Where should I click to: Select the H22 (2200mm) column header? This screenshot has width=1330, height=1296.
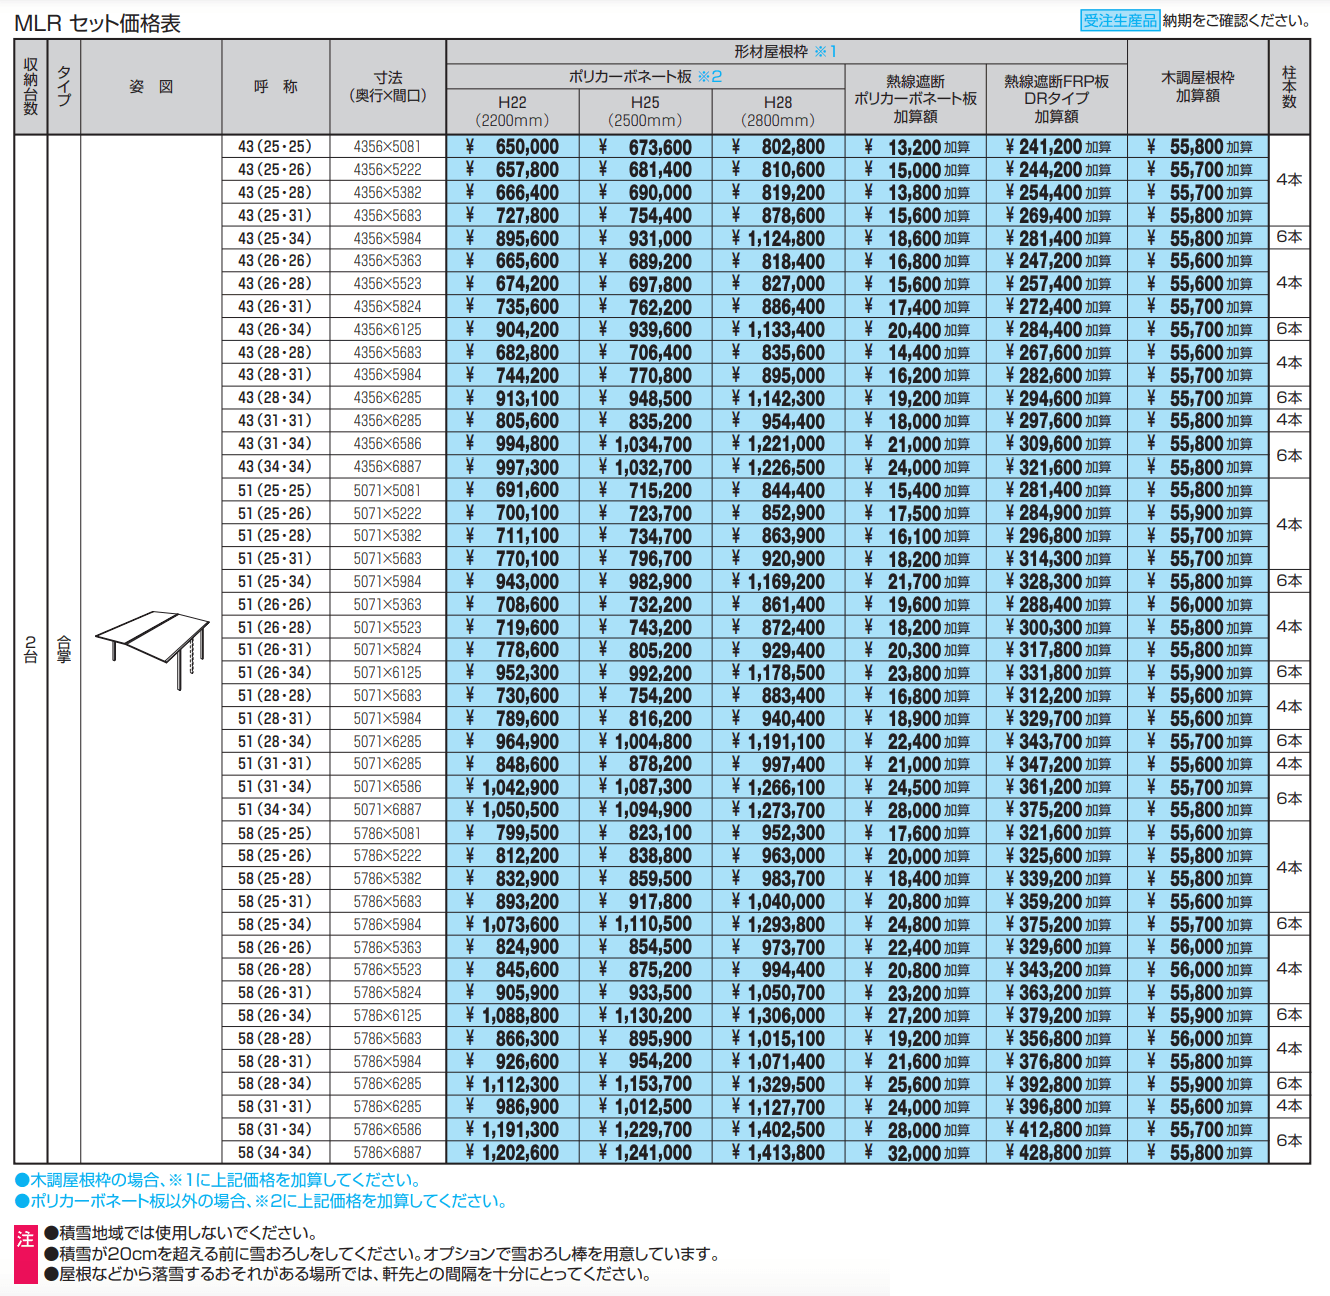pos(512,111)
